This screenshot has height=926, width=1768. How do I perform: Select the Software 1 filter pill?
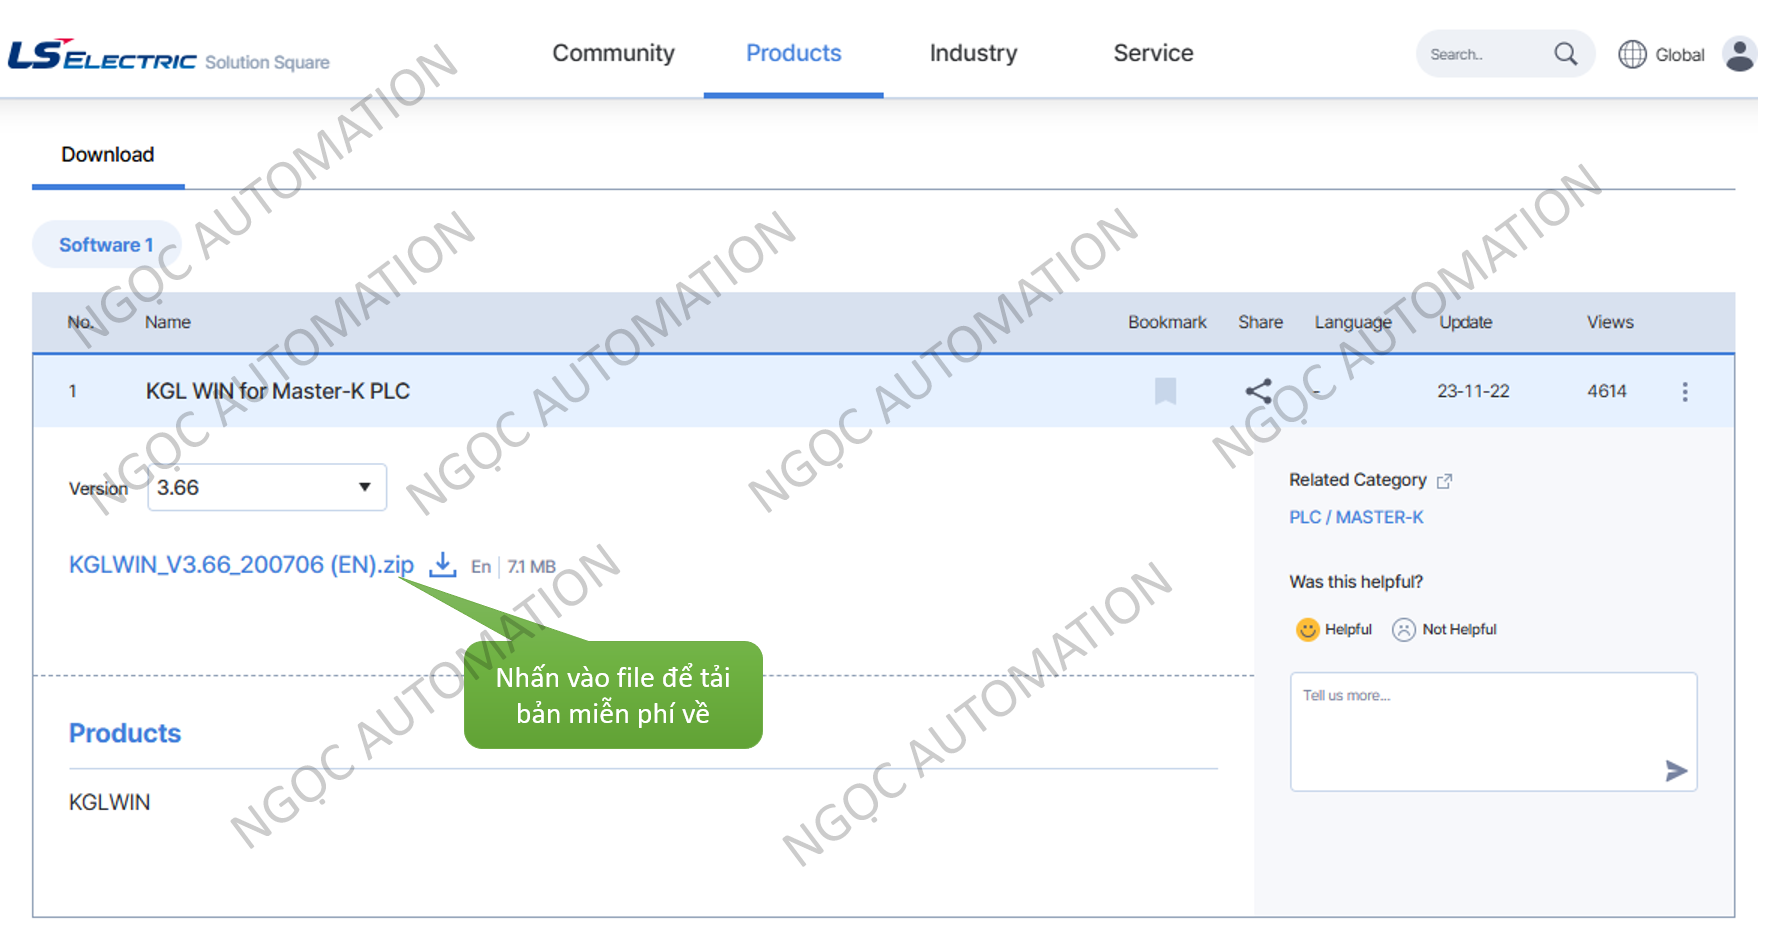pos(106,245)
